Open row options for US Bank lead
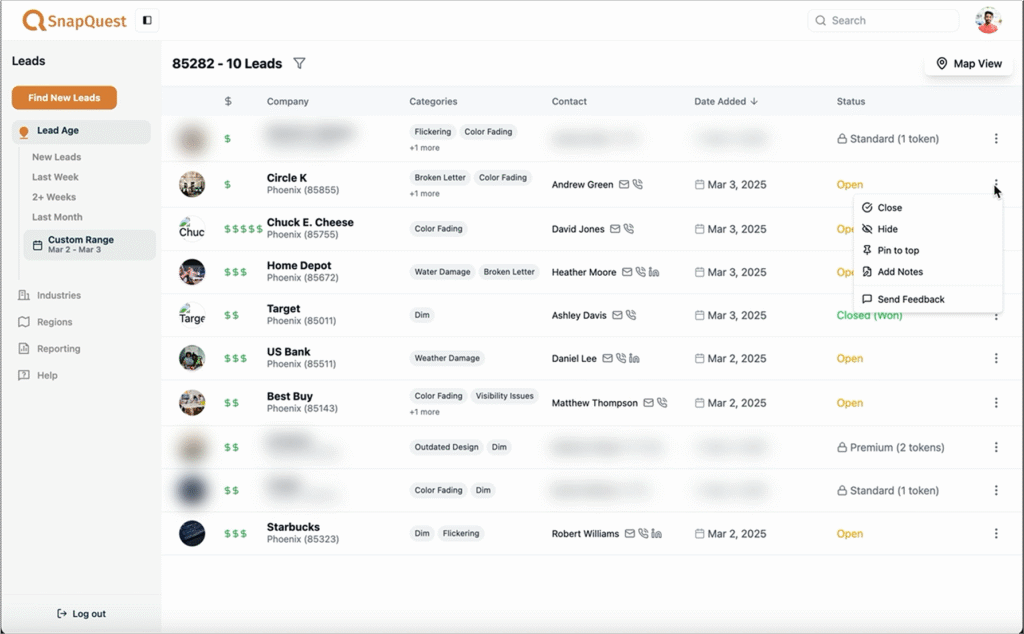 [996, 358]
